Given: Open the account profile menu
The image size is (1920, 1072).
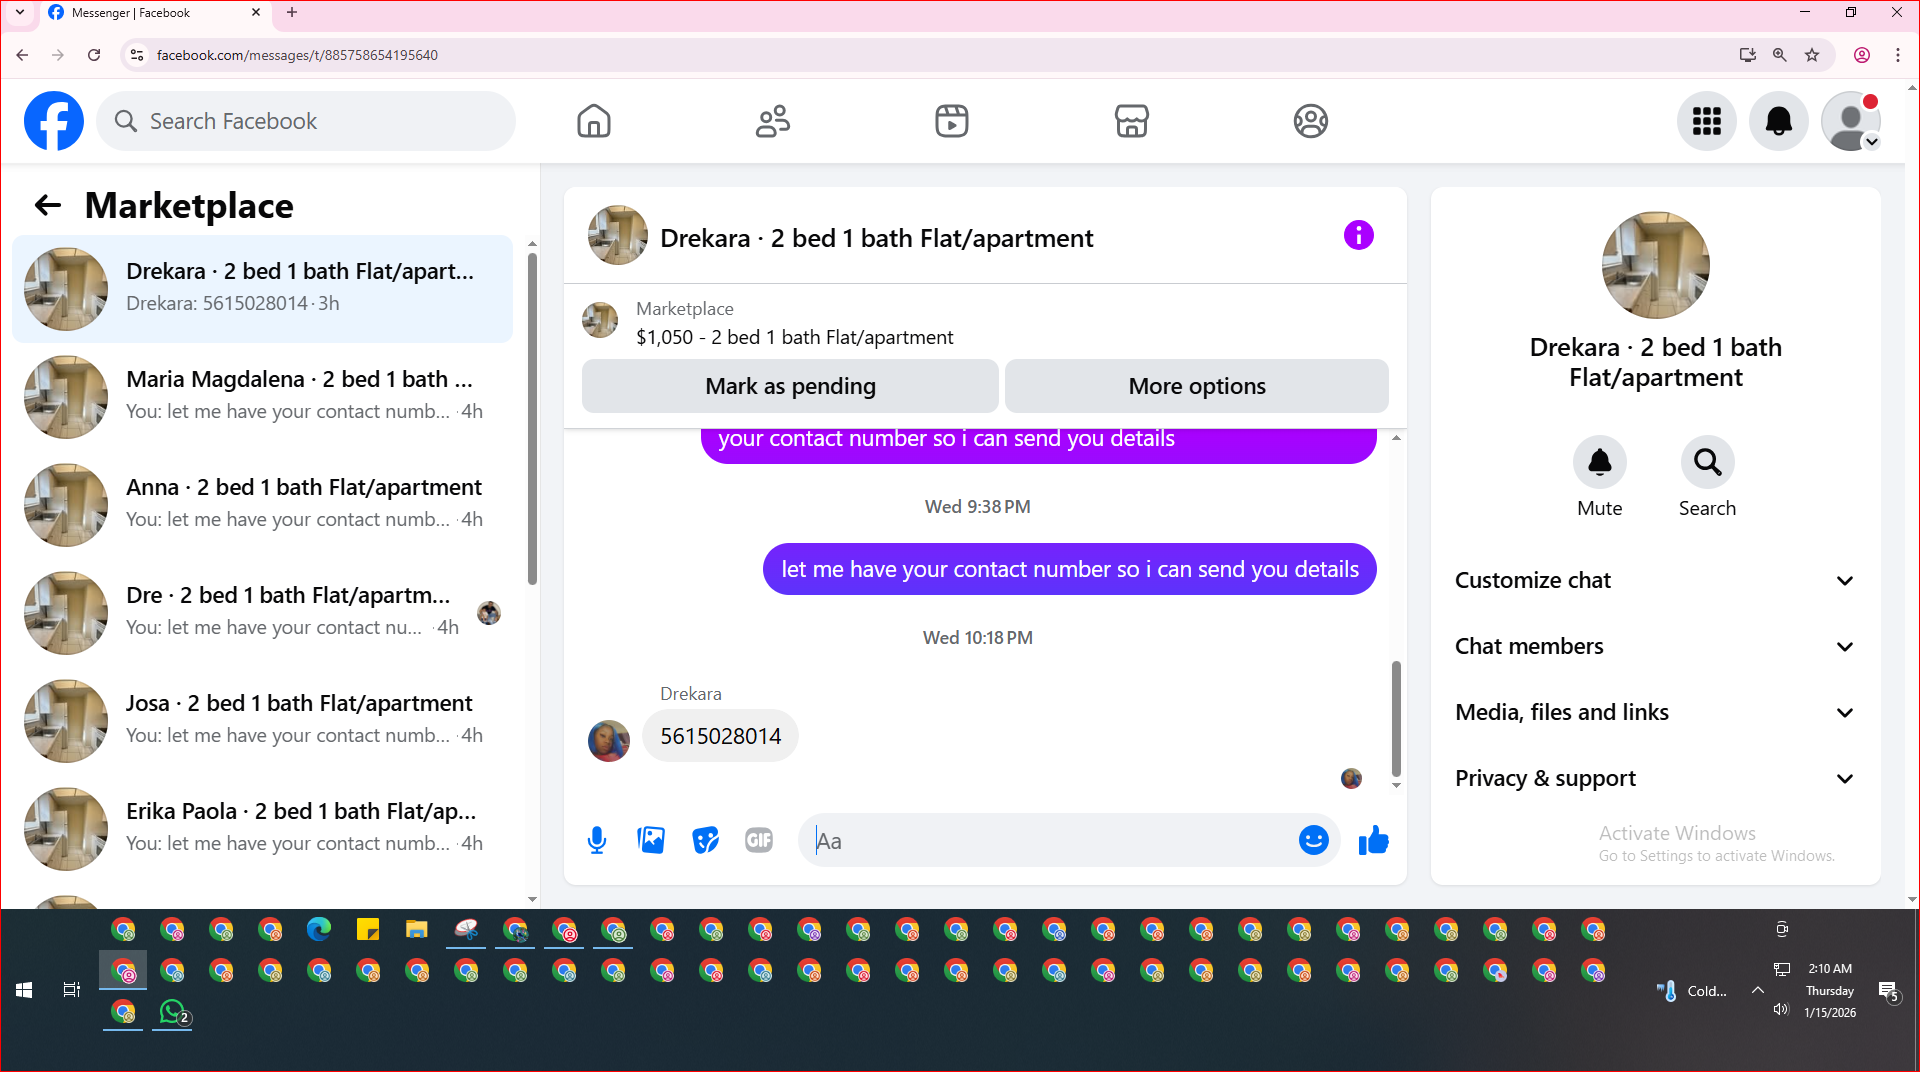Looking at the screenshot, I should click(1851, 121).
